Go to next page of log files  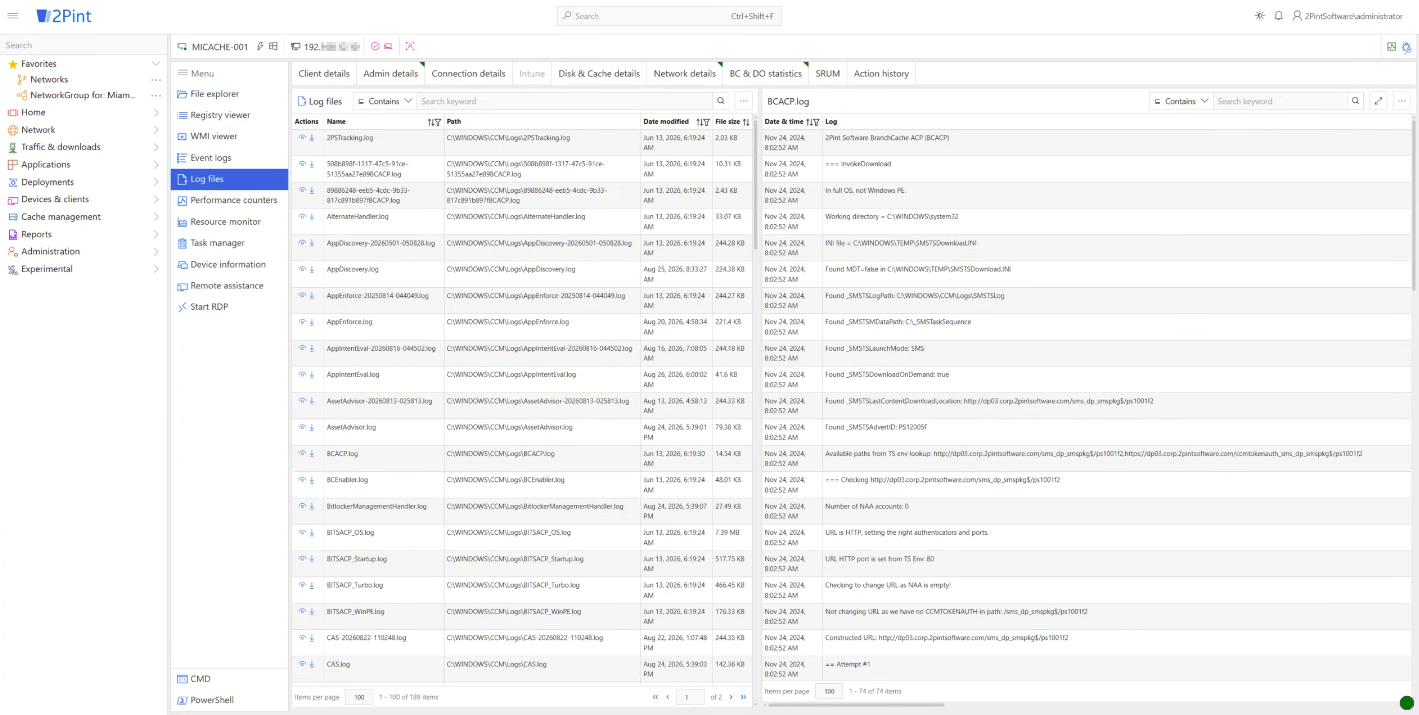pyautogui.click(x=731, y=697)
